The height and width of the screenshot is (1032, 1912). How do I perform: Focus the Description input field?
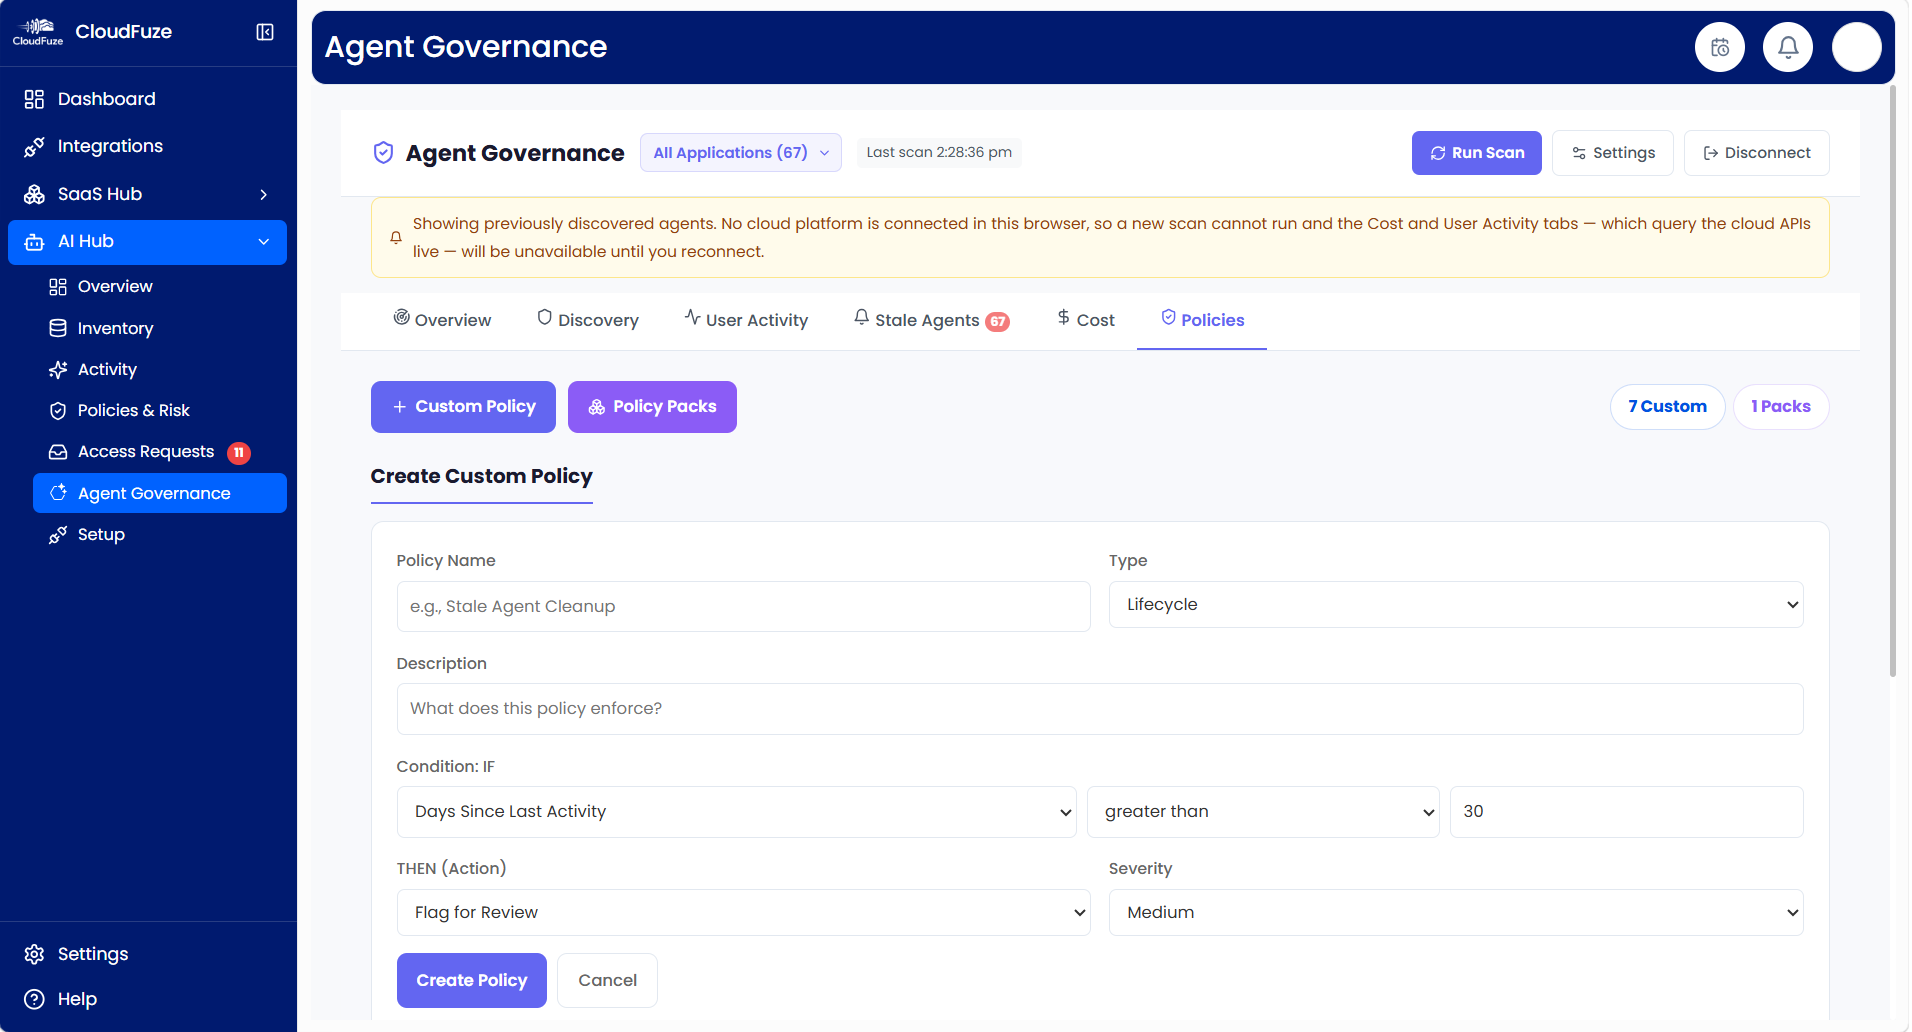pos(1100,709)
